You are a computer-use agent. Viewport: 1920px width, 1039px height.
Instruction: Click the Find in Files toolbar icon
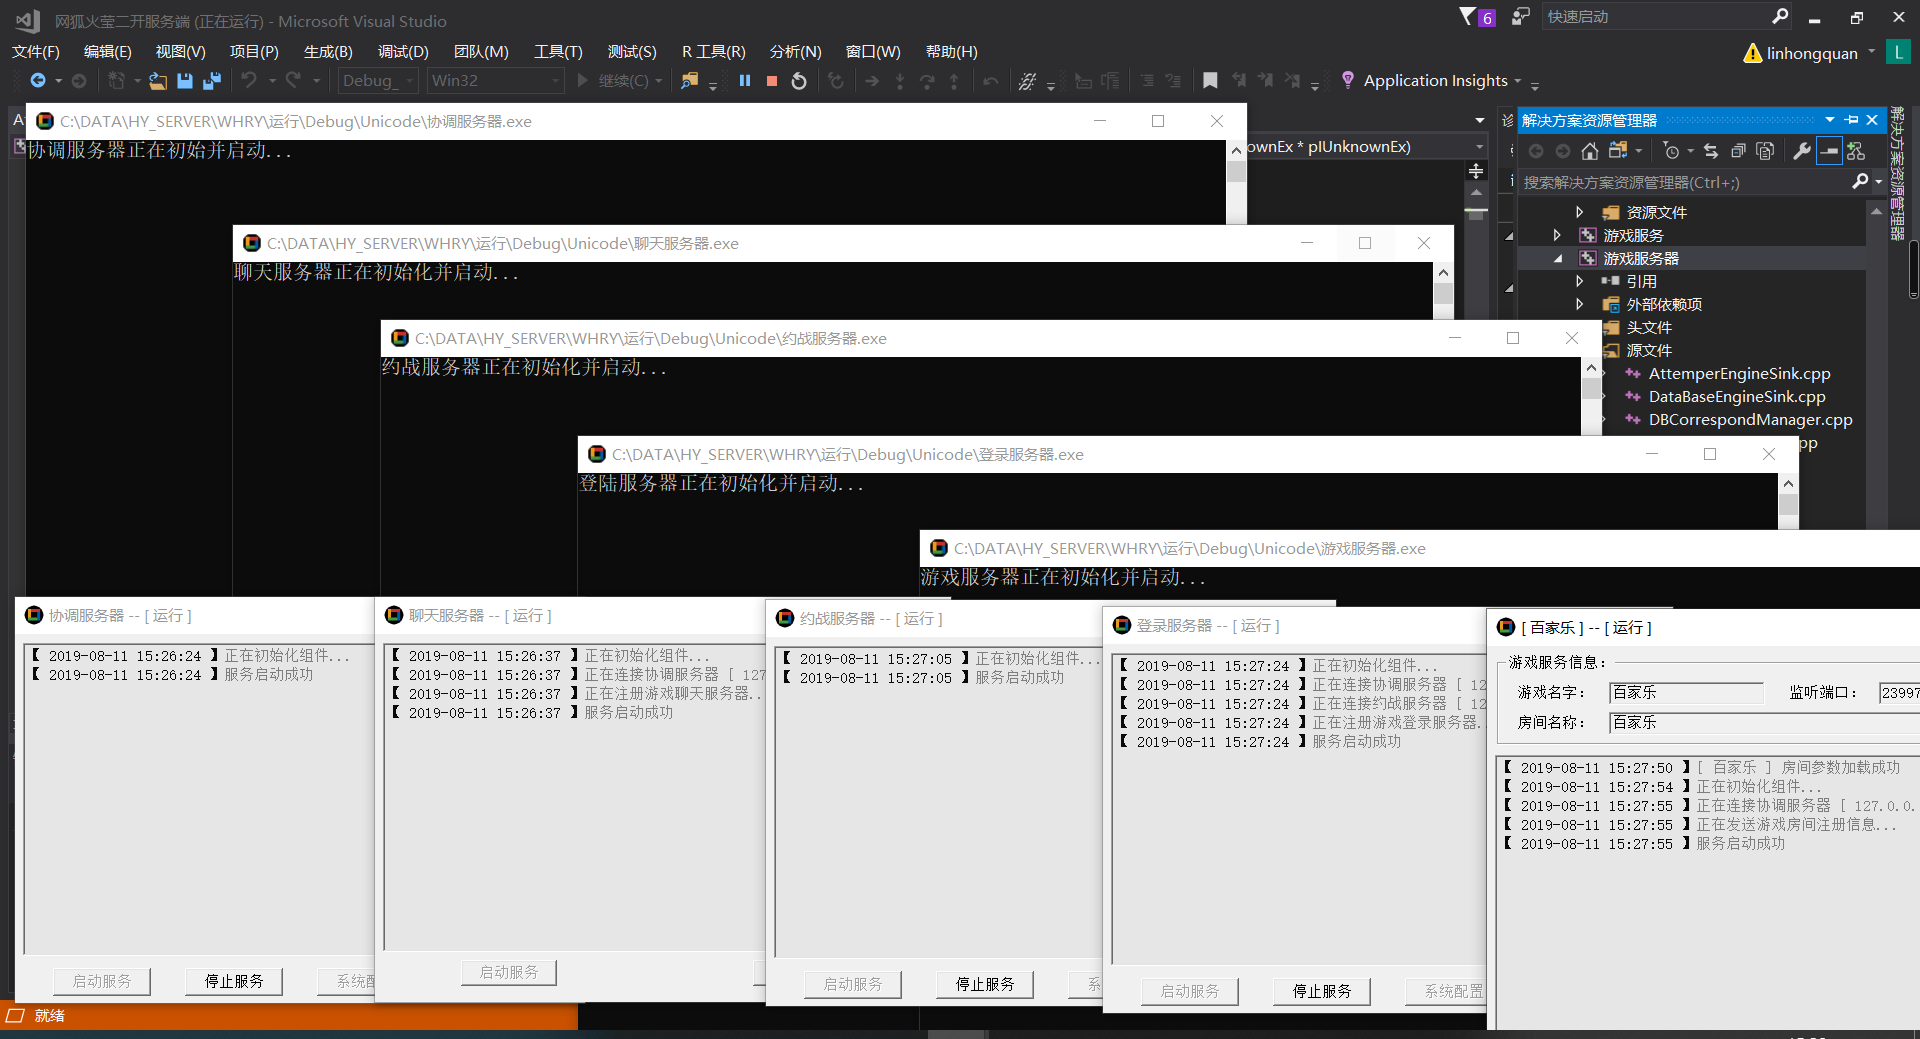tap(689, 81)
